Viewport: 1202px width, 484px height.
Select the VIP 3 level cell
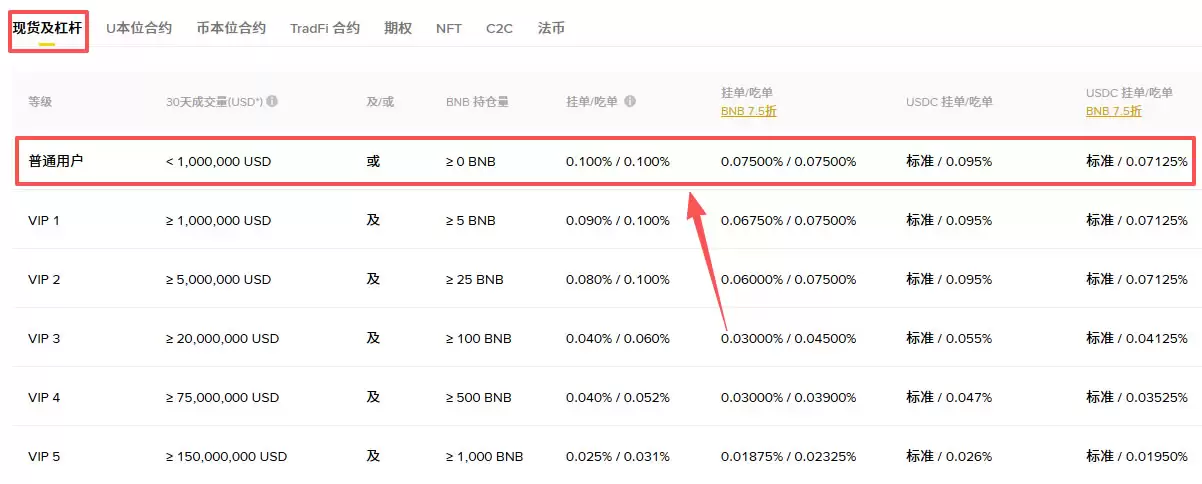pyautogui.click(x=44, y=338)
